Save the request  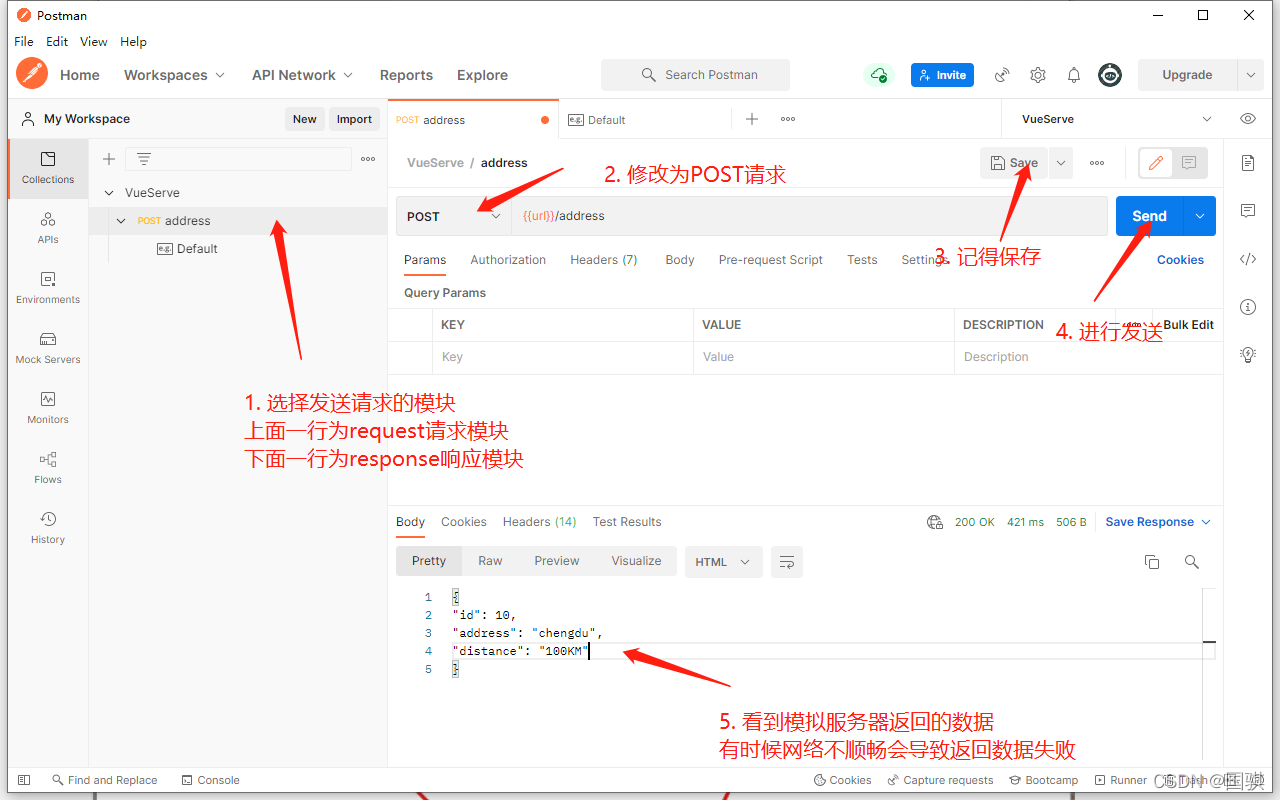1014,163
